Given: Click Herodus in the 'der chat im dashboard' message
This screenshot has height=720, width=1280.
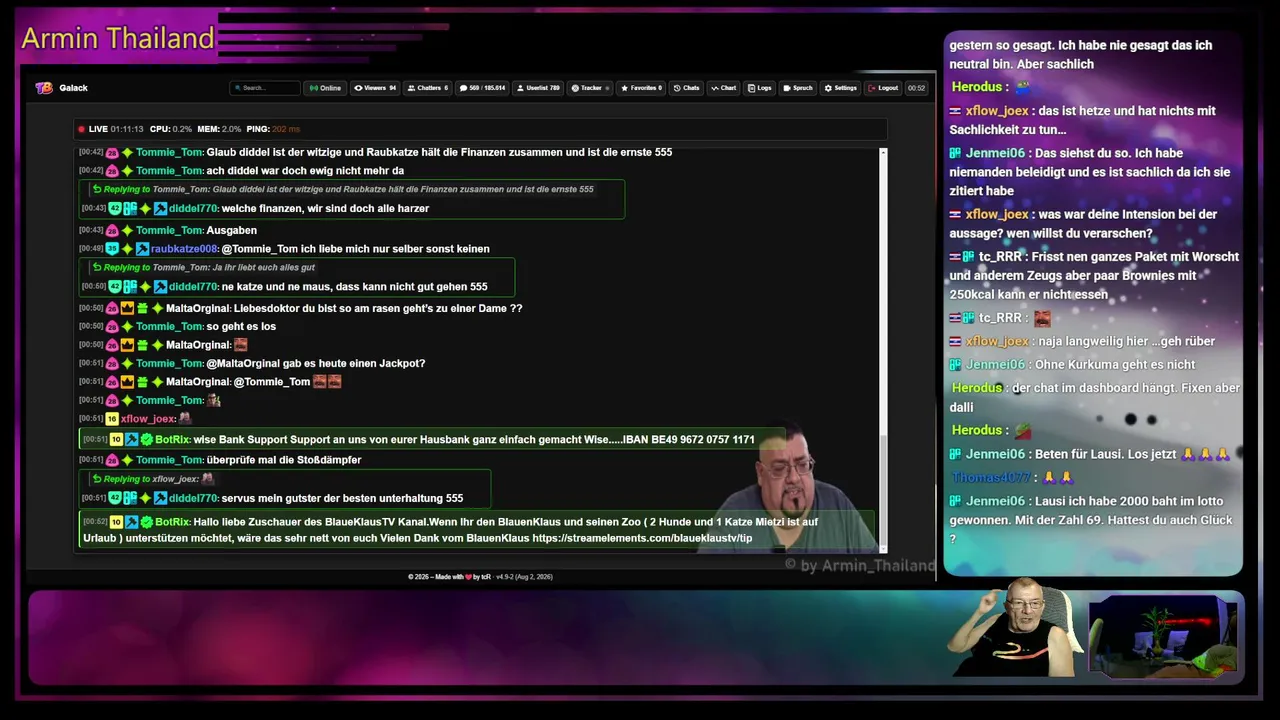Looking at the screenshot, I should pos(977,388).
